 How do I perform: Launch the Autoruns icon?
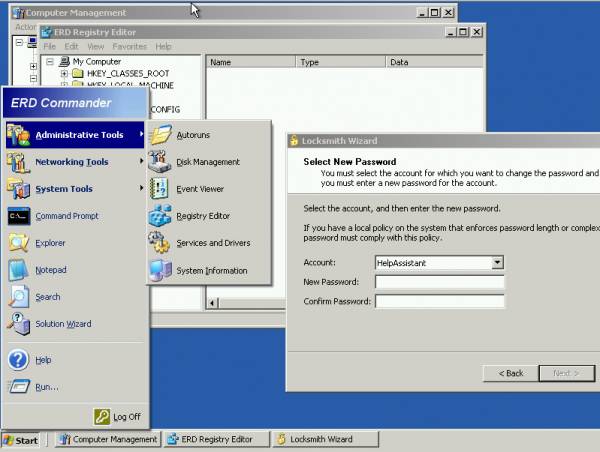pos(161,135)
